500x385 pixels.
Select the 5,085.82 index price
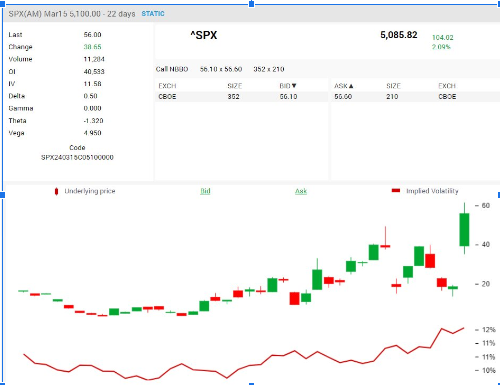coord(399,35)
